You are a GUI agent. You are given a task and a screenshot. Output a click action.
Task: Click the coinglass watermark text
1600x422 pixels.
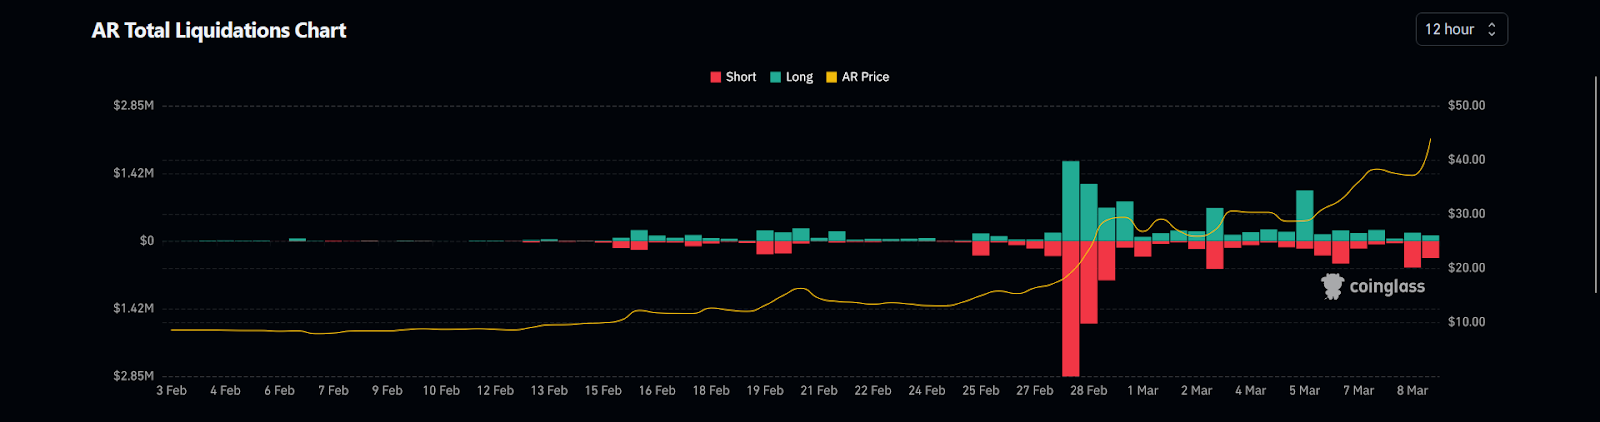pyautogui.click(x=1387, y=287)
